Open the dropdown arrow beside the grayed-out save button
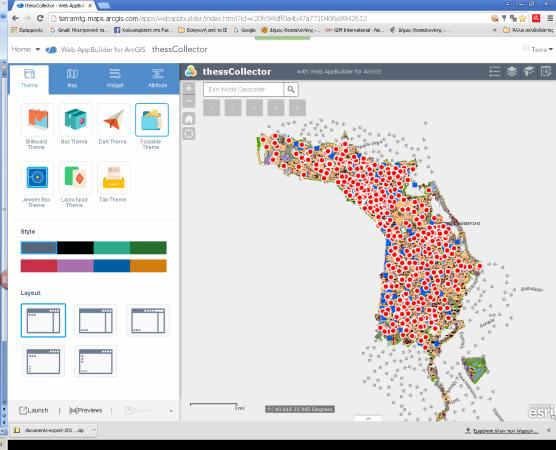This screenshot has width=556, height=450. [x=171, y=411]
